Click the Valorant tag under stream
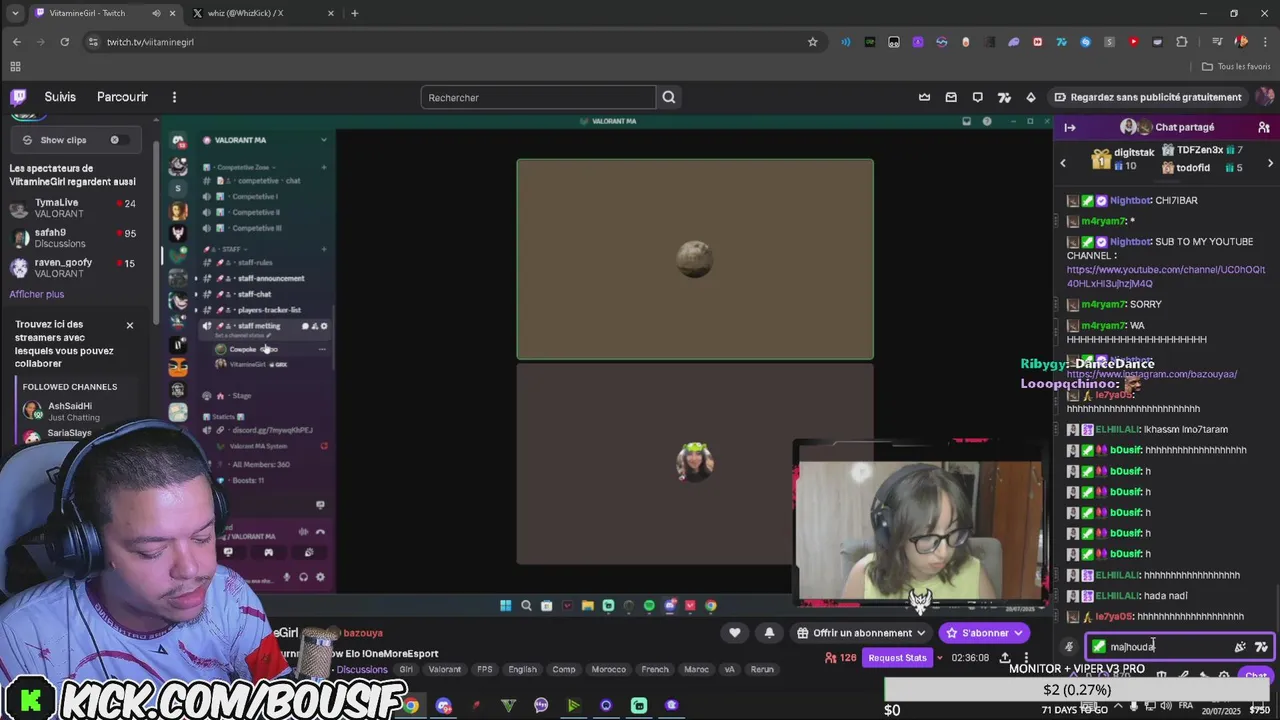The height and width of the screenshot is (720, 1280). [445, 670]
